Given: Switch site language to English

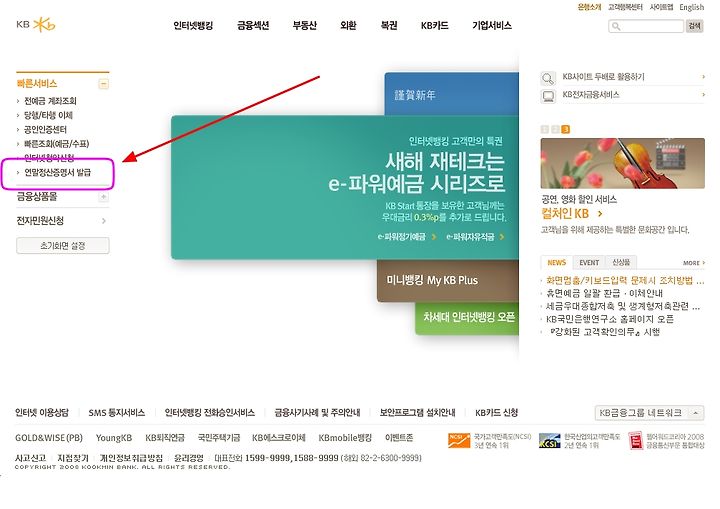Looking at the screenshot, I should [692, 7].
